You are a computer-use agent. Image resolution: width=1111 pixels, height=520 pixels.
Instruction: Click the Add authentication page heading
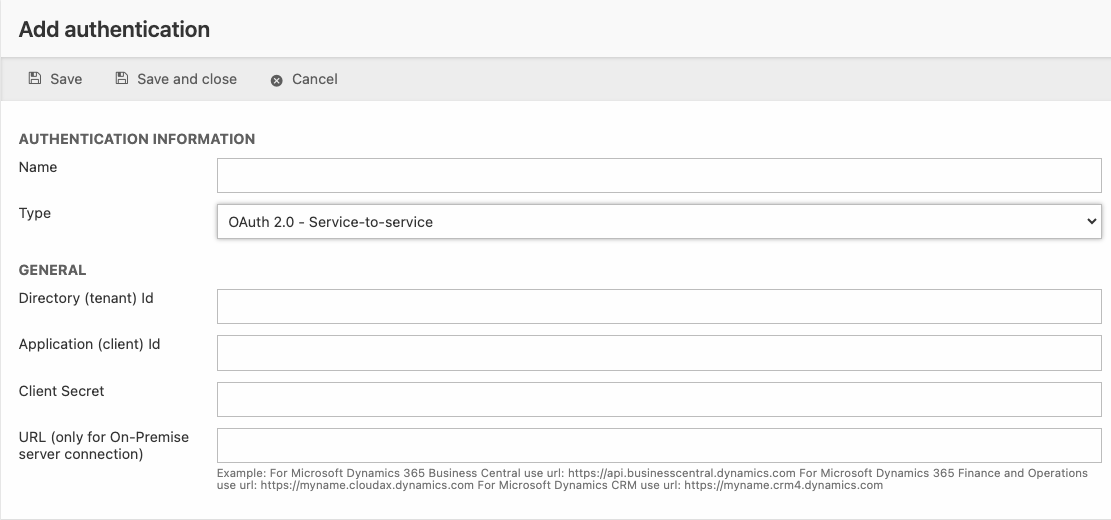click(x=114, y=29)
